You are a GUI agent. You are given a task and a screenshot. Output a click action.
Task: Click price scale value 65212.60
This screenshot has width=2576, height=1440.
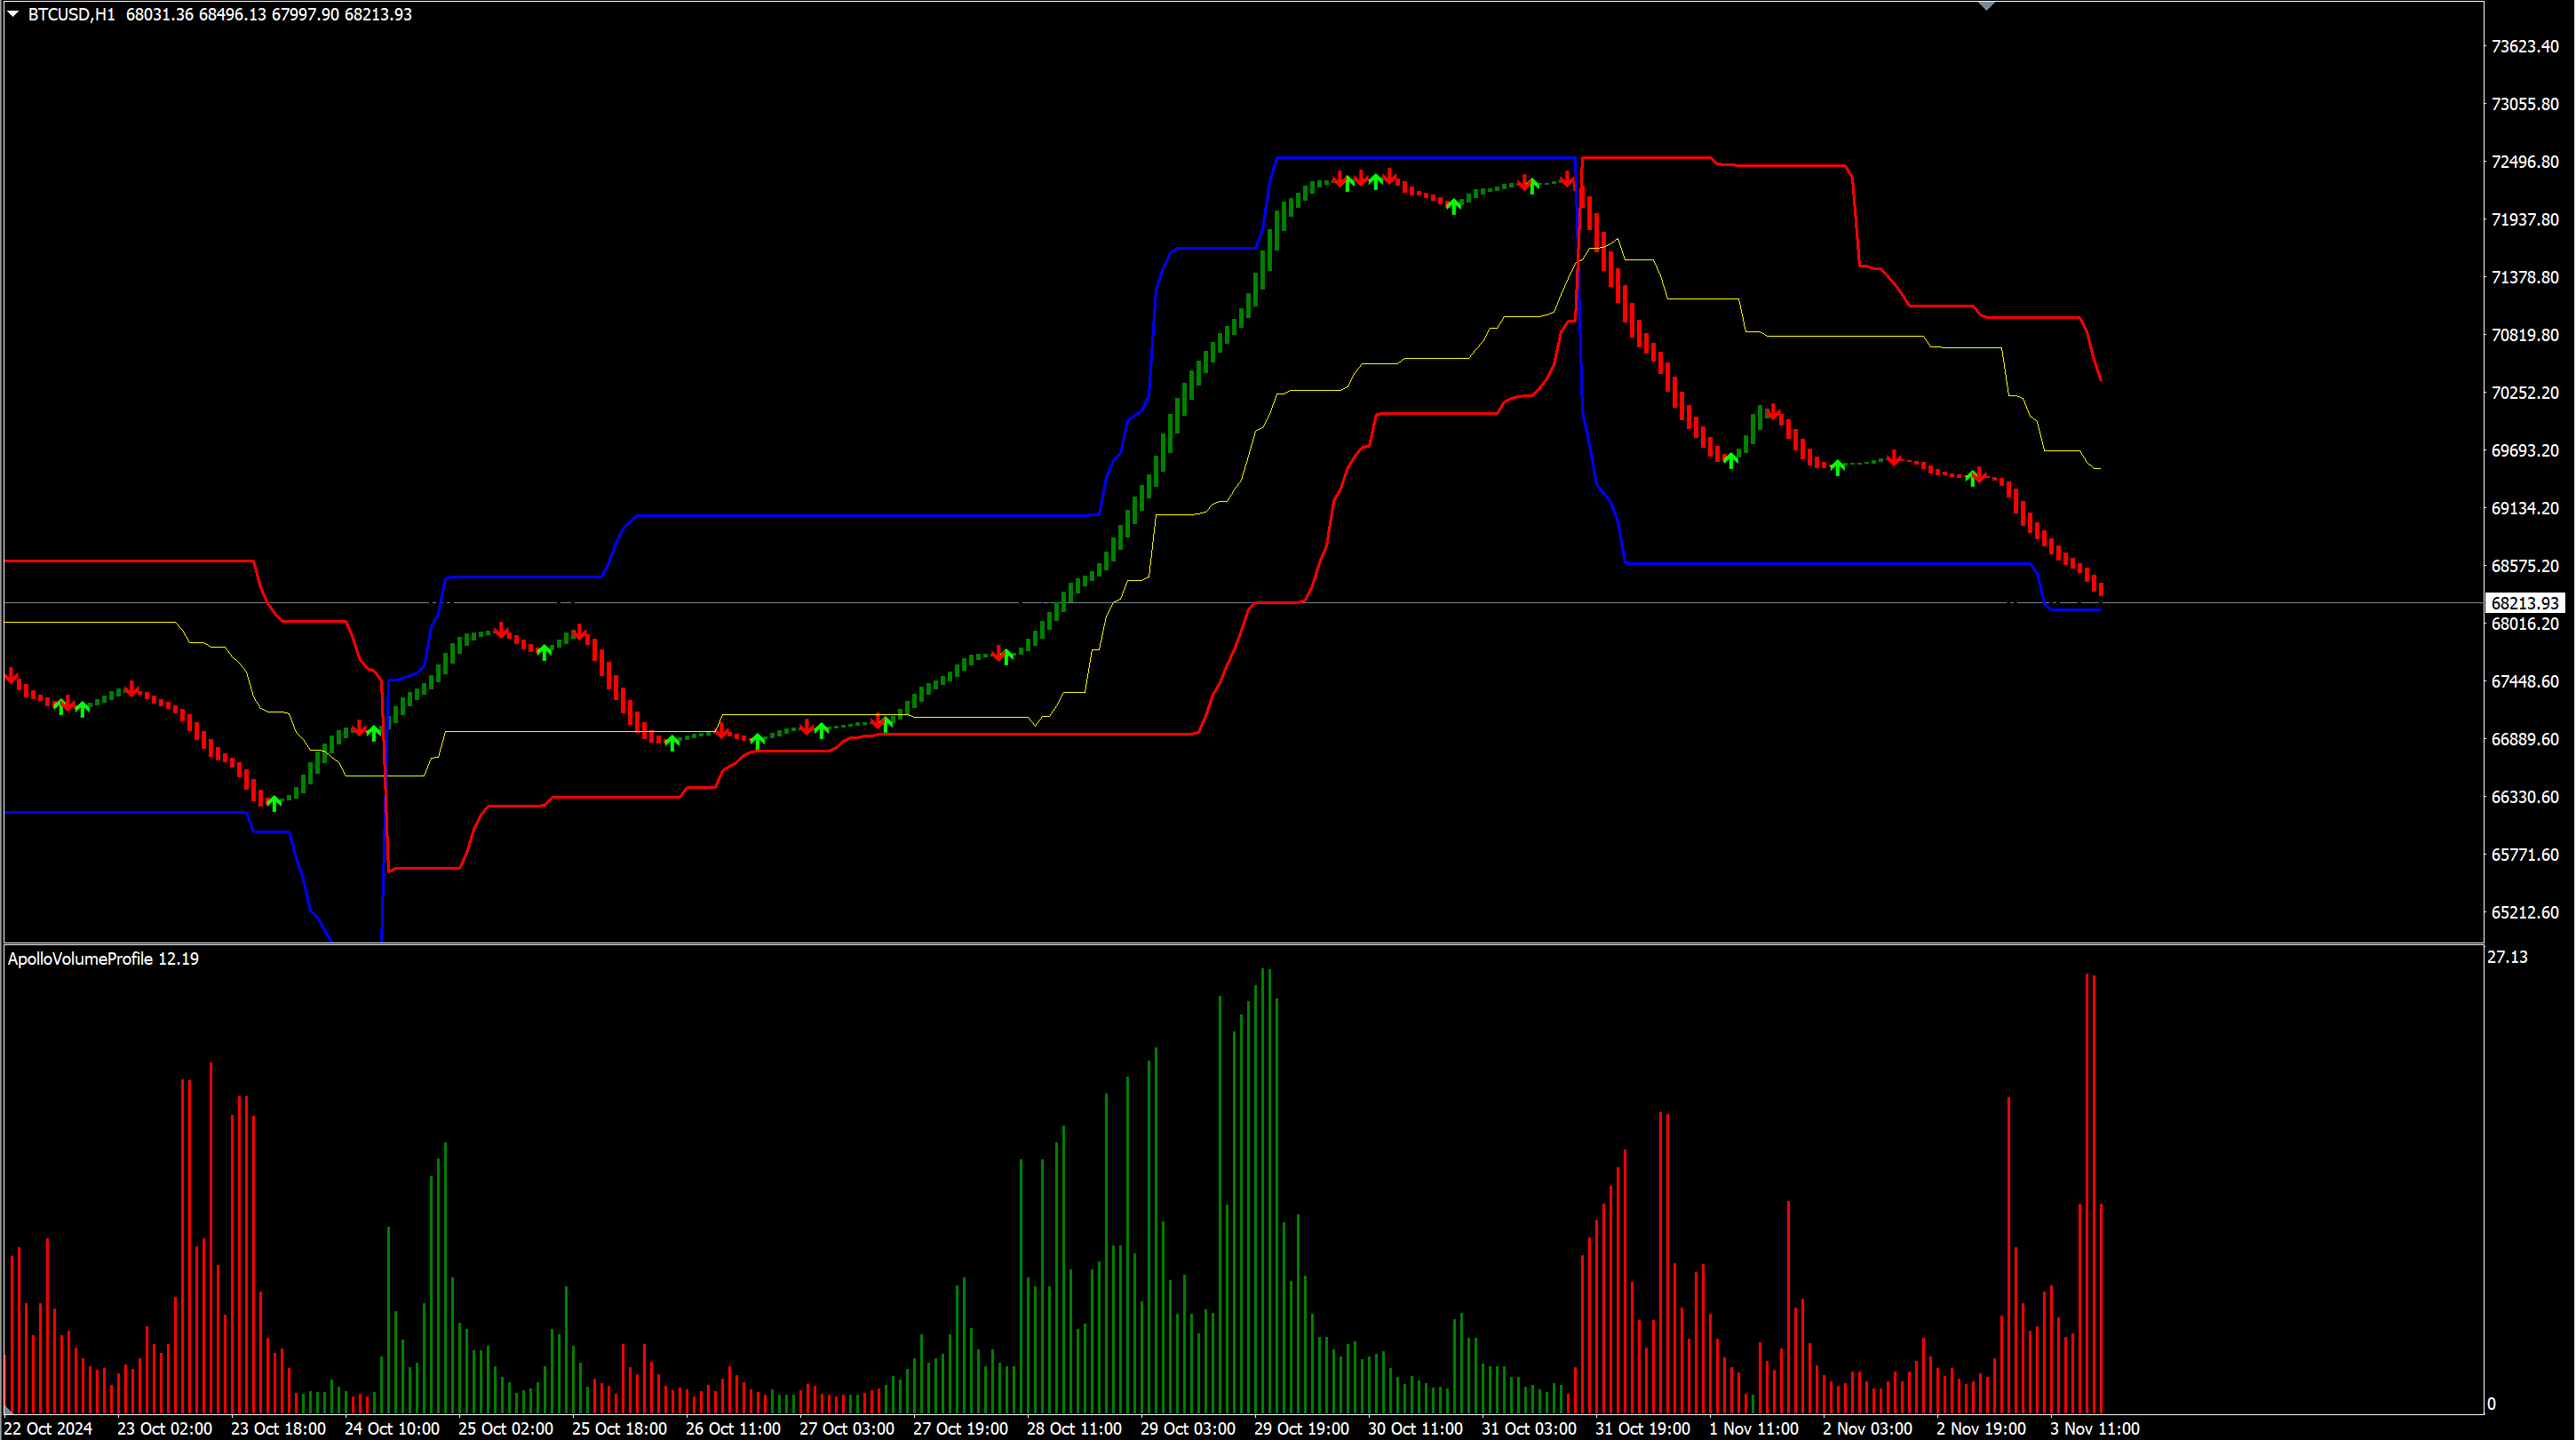click(2525, 912)
